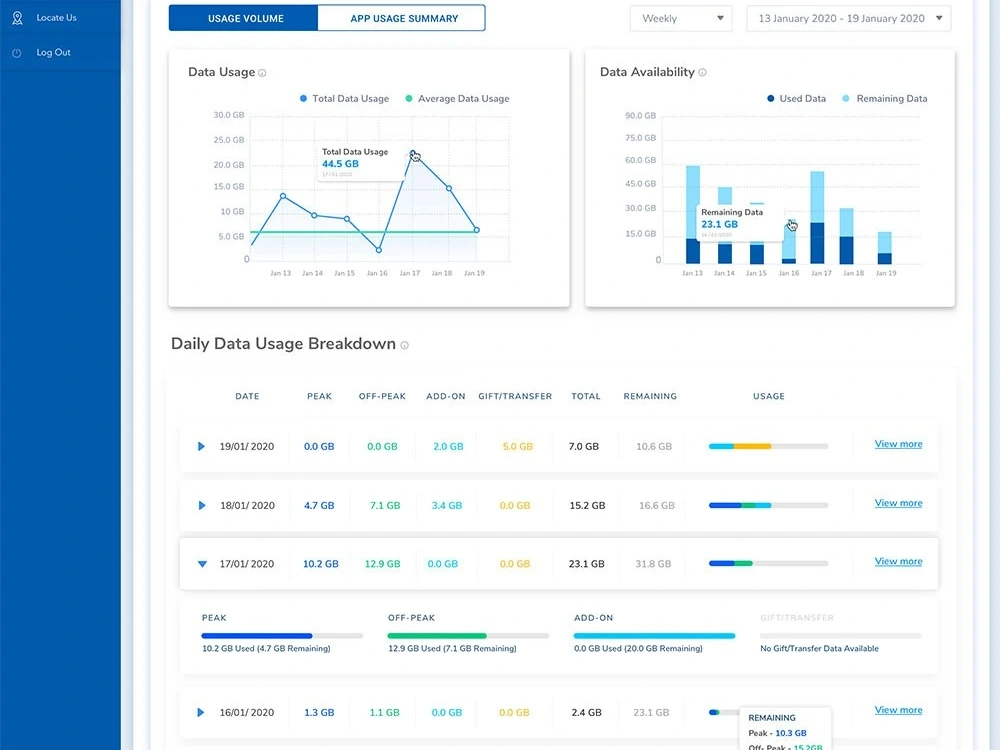The width and height of the screenshot is (1000, 750).
Task: Click Log Out in sidebar
Action: (54, 52)
